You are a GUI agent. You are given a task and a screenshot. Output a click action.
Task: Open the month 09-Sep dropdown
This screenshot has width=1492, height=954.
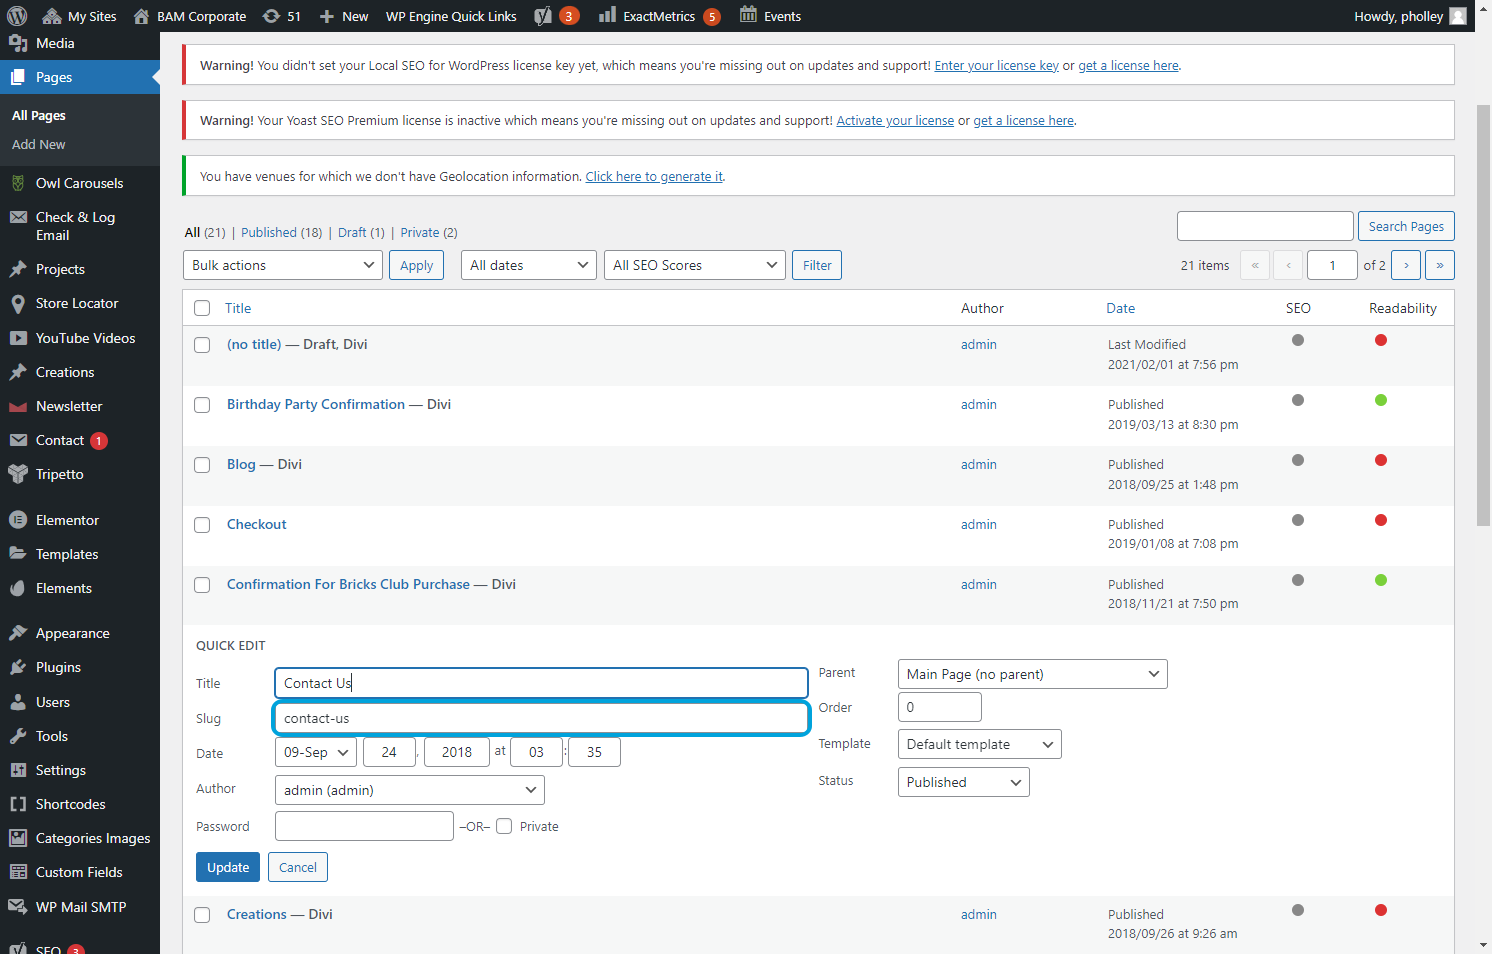(x=316, y=752)
